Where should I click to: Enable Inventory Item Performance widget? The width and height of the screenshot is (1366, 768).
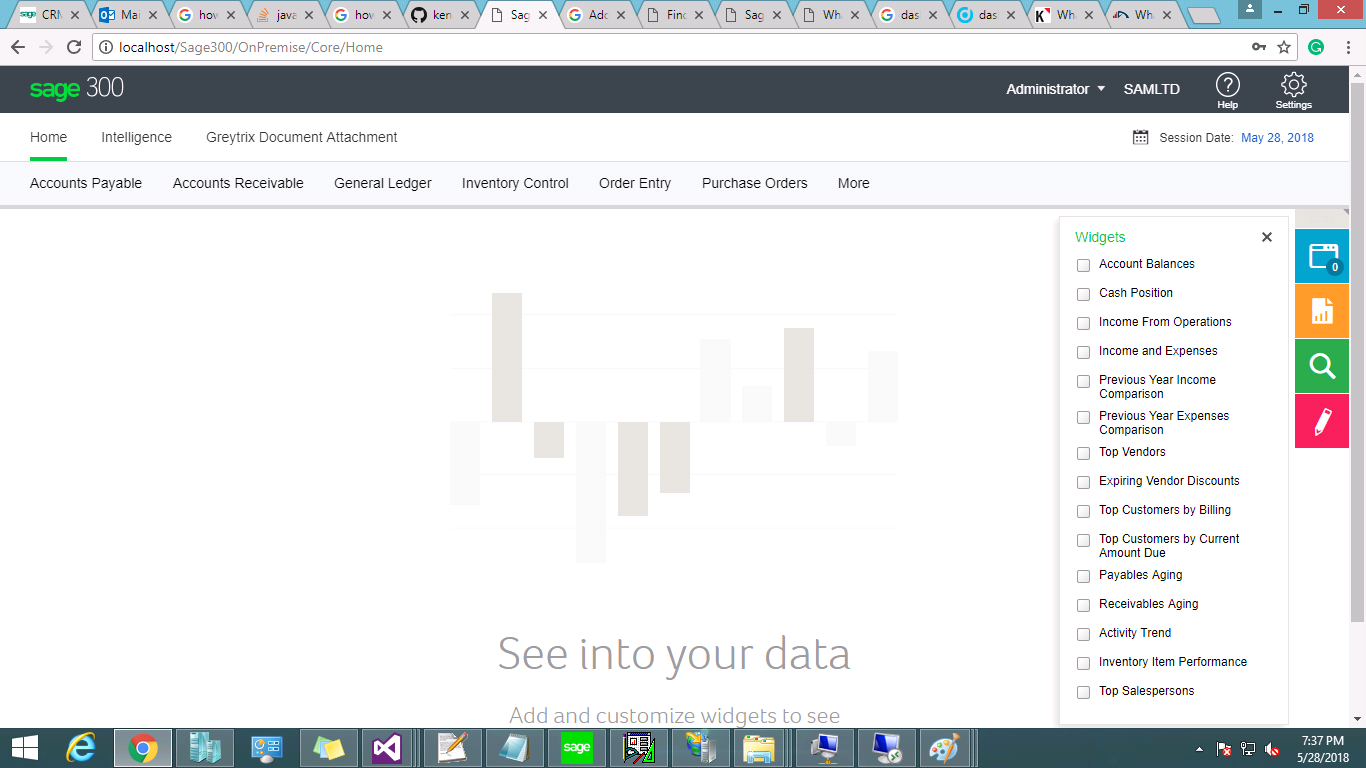coord(1083,663)
